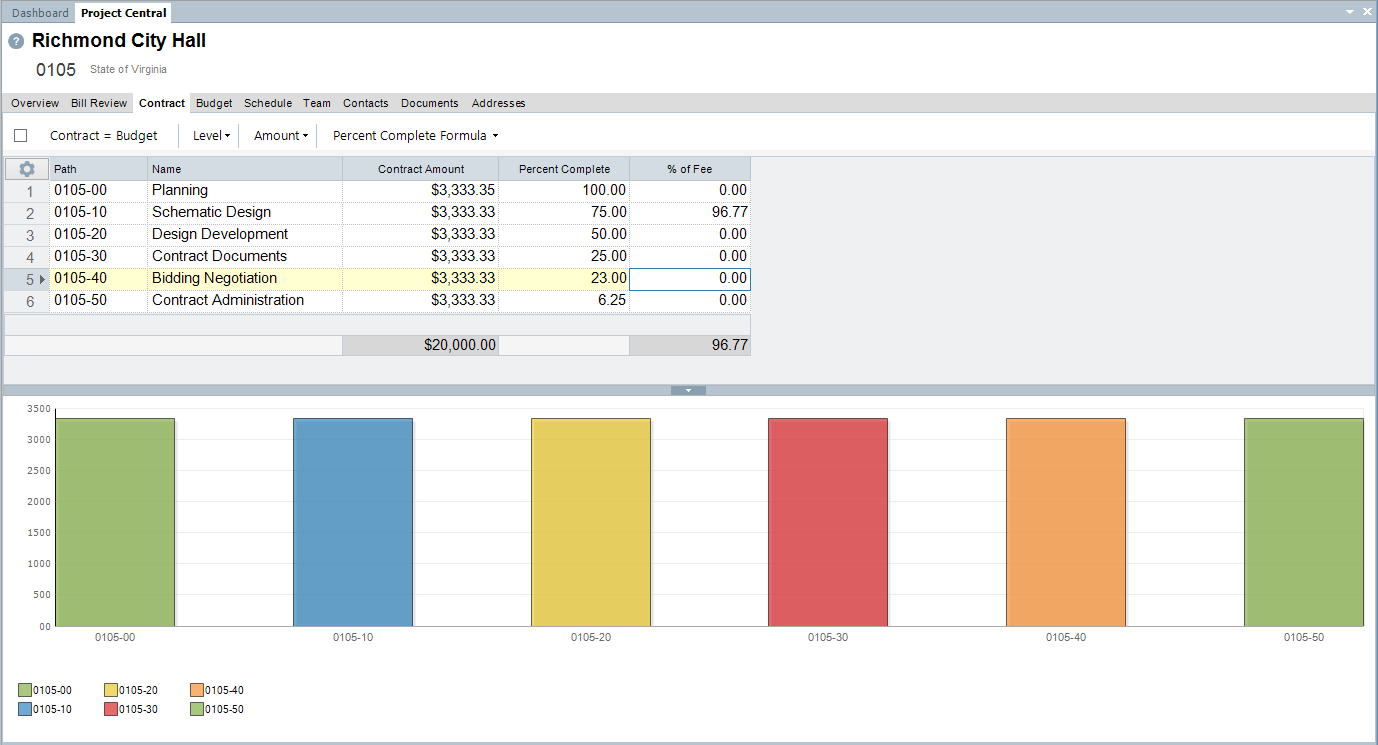Click Planning's 100.00 percent complete cell
The width and height of the screenshot is (1378, 745).
click(x=564, y=191)
